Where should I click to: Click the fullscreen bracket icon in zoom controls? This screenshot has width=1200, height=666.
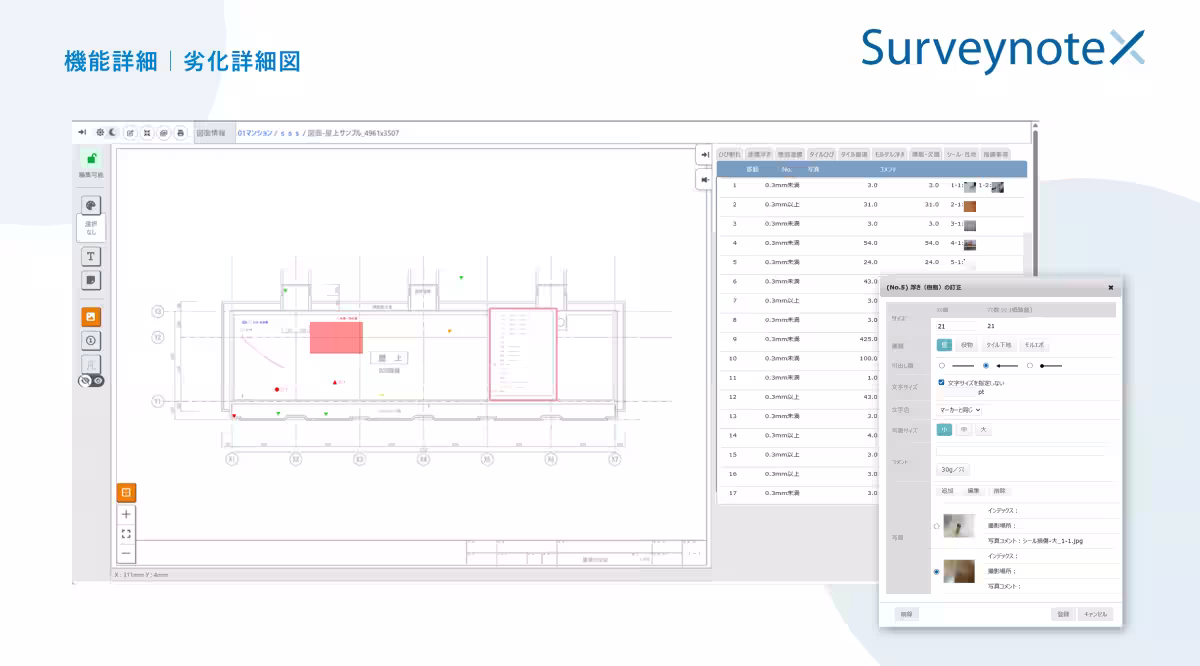(x=126, y=533)
